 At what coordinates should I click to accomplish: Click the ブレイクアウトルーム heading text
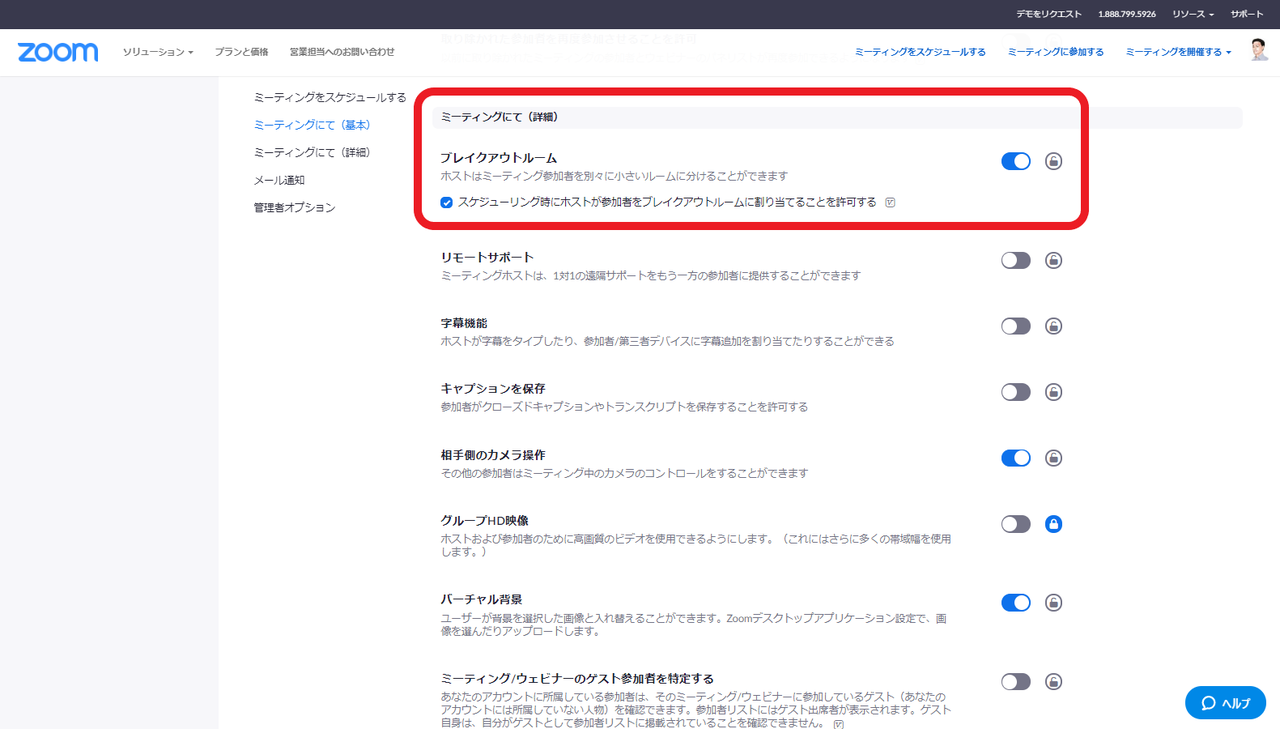tap(499, 158)
